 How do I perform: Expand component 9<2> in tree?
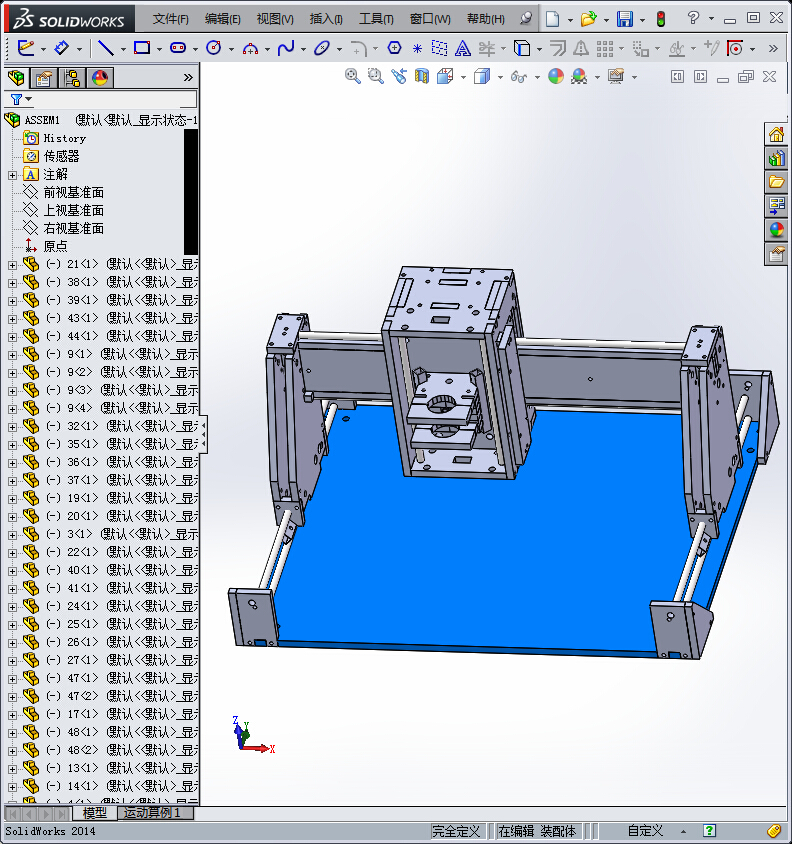pyautogui.click(x=12, y=373)
